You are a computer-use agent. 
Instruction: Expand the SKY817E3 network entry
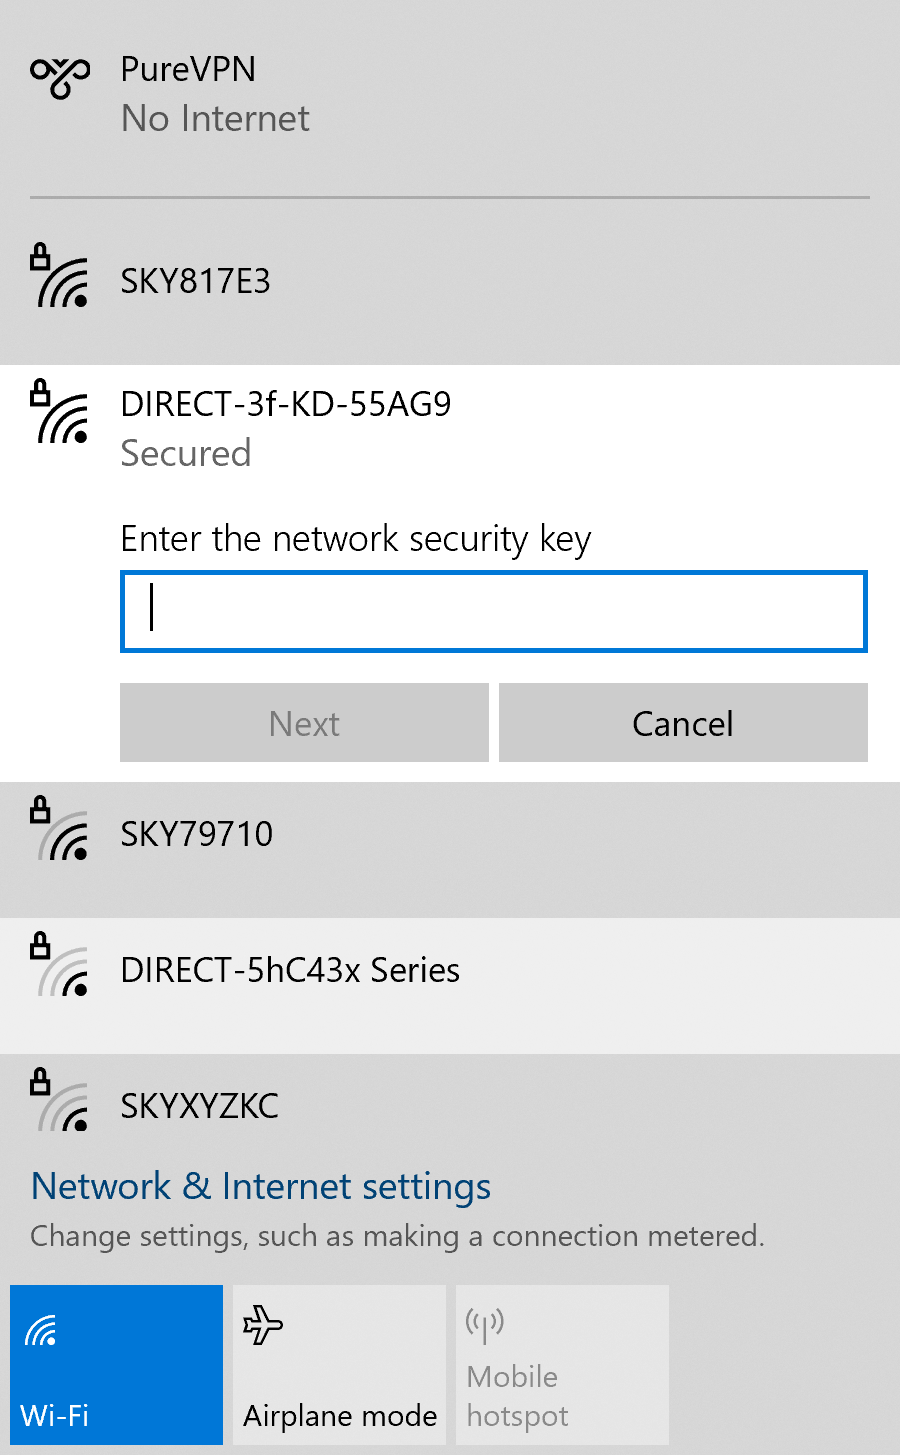click(450, 283)
